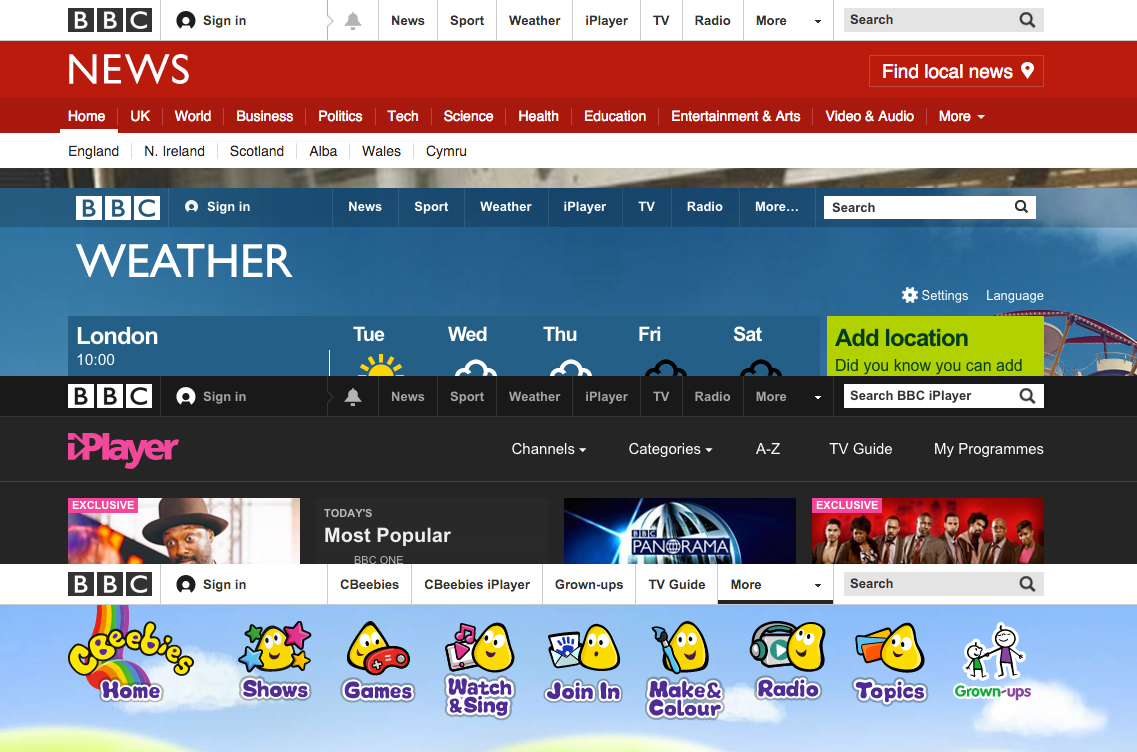Expand the Categories dropdown in iPlayer
The image size is (1137, 752).
pyautogui.click(x=670, y=449)
